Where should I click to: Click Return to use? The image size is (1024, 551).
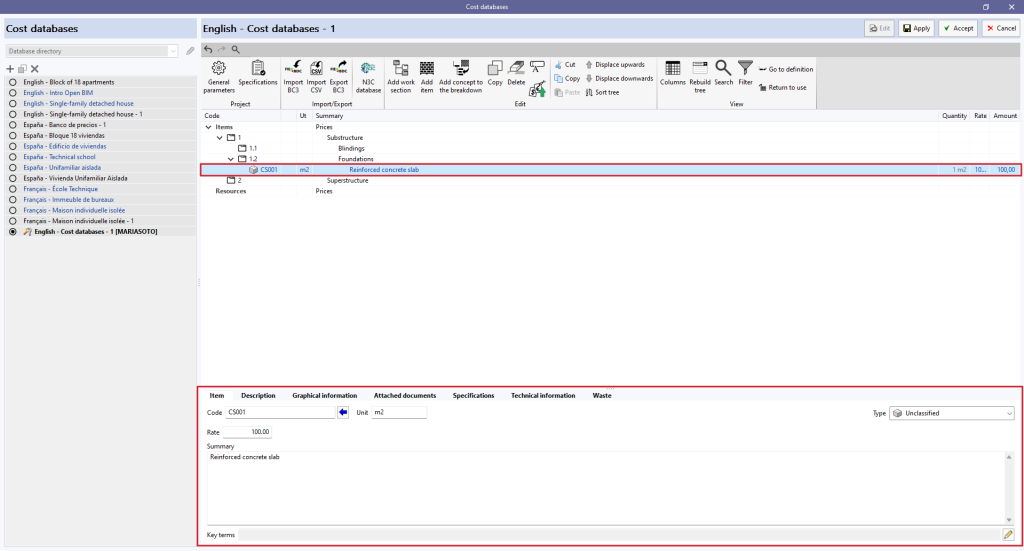782,87
